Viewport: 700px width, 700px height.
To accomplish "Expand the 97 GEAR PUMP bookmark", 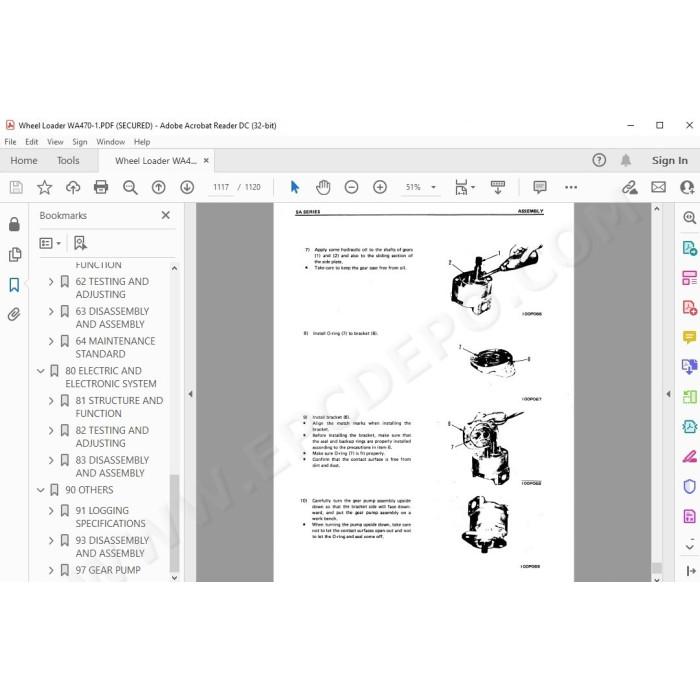I will [51, 571].
